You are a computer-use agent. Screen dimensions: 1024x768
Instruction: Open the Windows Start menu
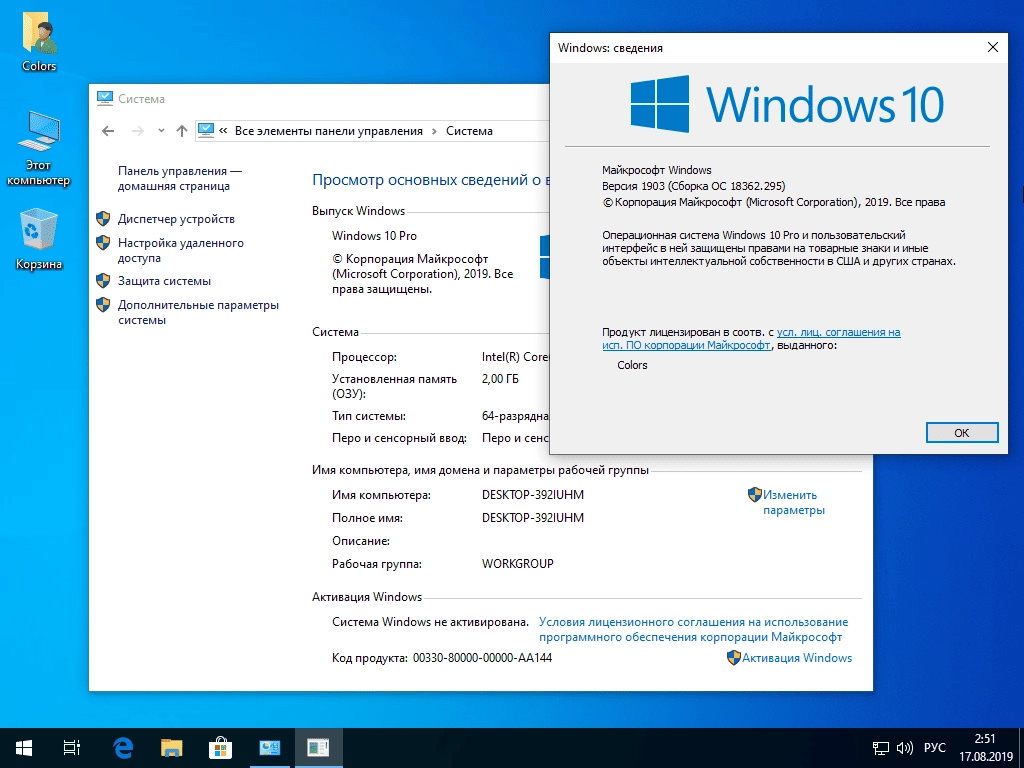pyautogui.click(x=24, y=748)
